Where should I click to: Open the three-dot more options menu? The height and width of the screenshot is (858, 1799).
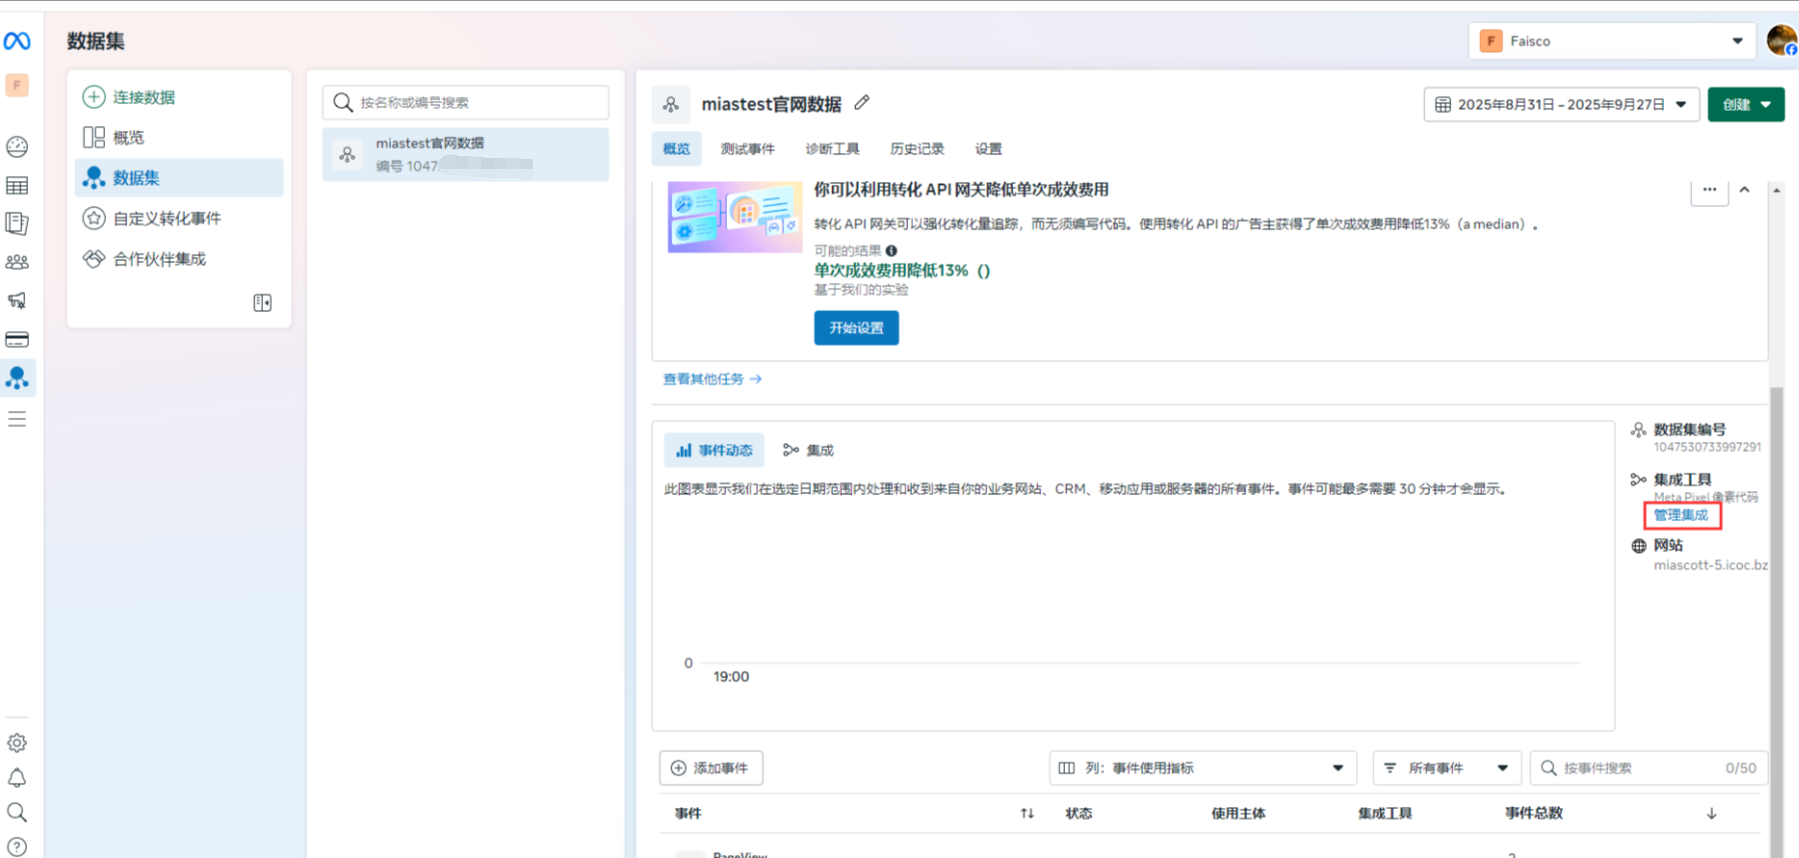(x=1709, y=190)
